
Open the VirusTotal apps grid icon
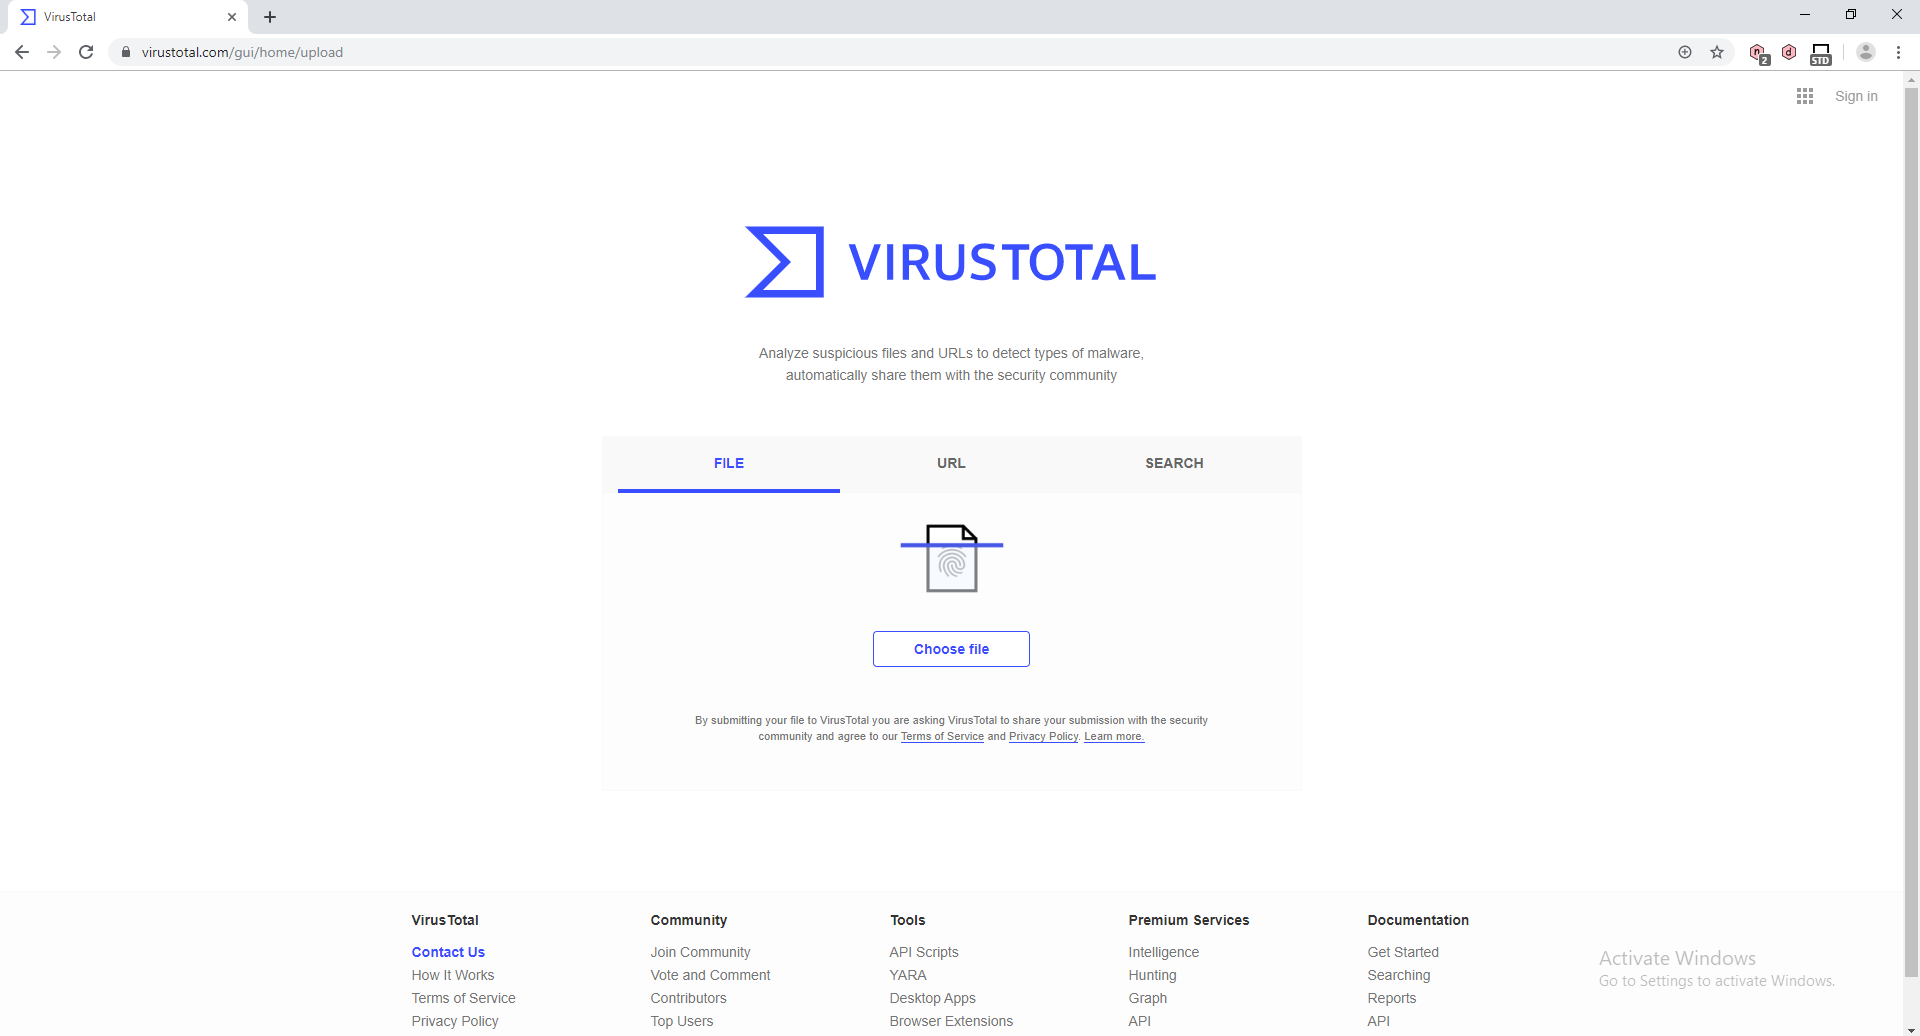[1805, 96]
